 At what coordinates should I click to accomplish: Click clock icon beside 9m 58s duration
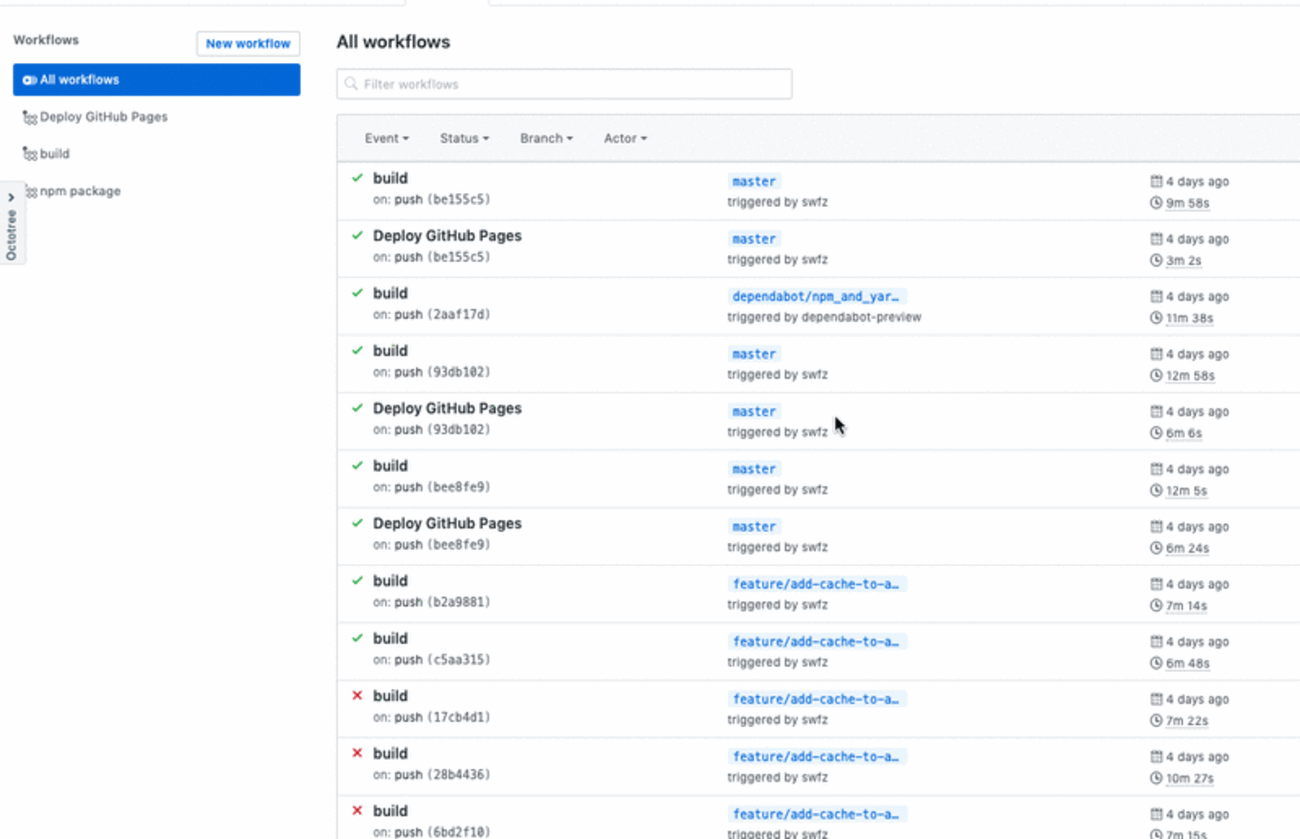click(x=1156, y=203)
